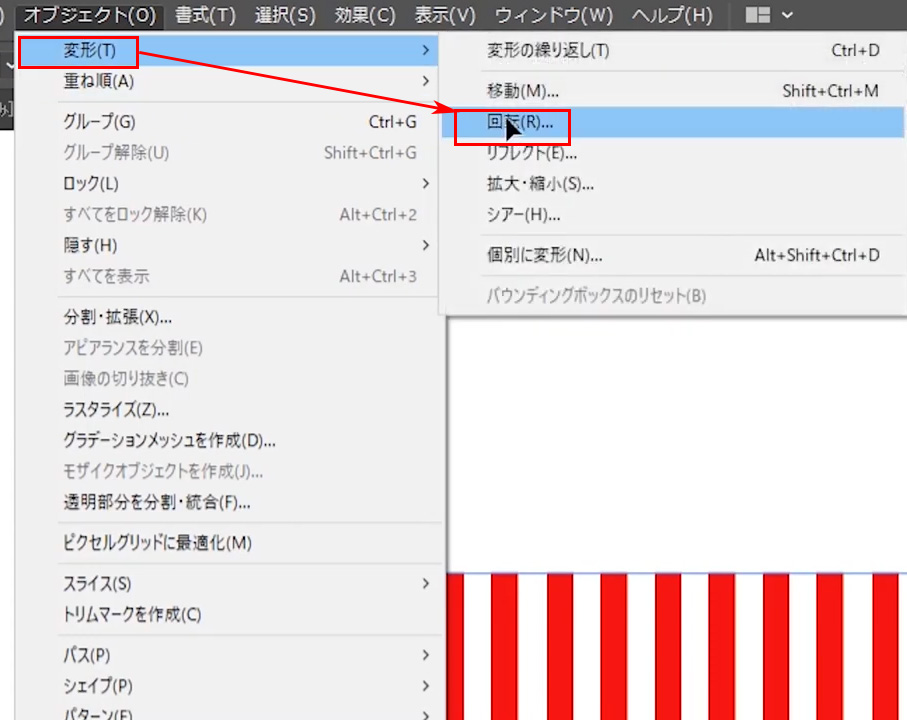Choose 回転(R)... command

click(x=673, y=122)
